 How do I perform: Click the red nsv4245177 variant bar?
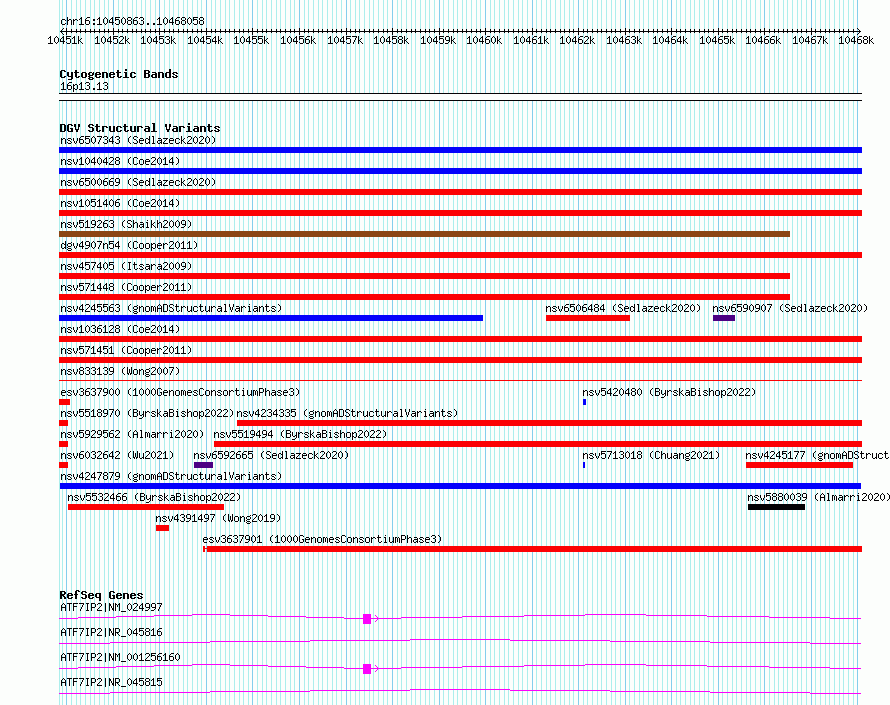799,465
